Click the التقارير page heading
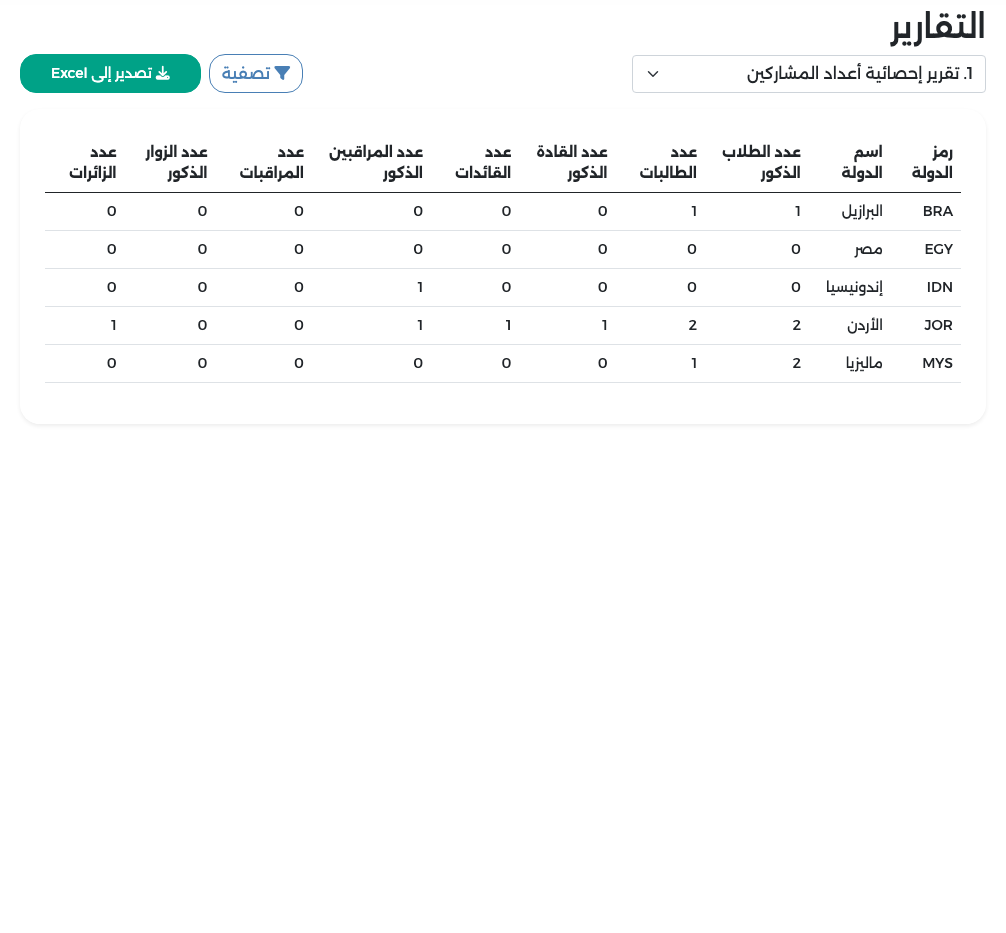 point(937,27)
